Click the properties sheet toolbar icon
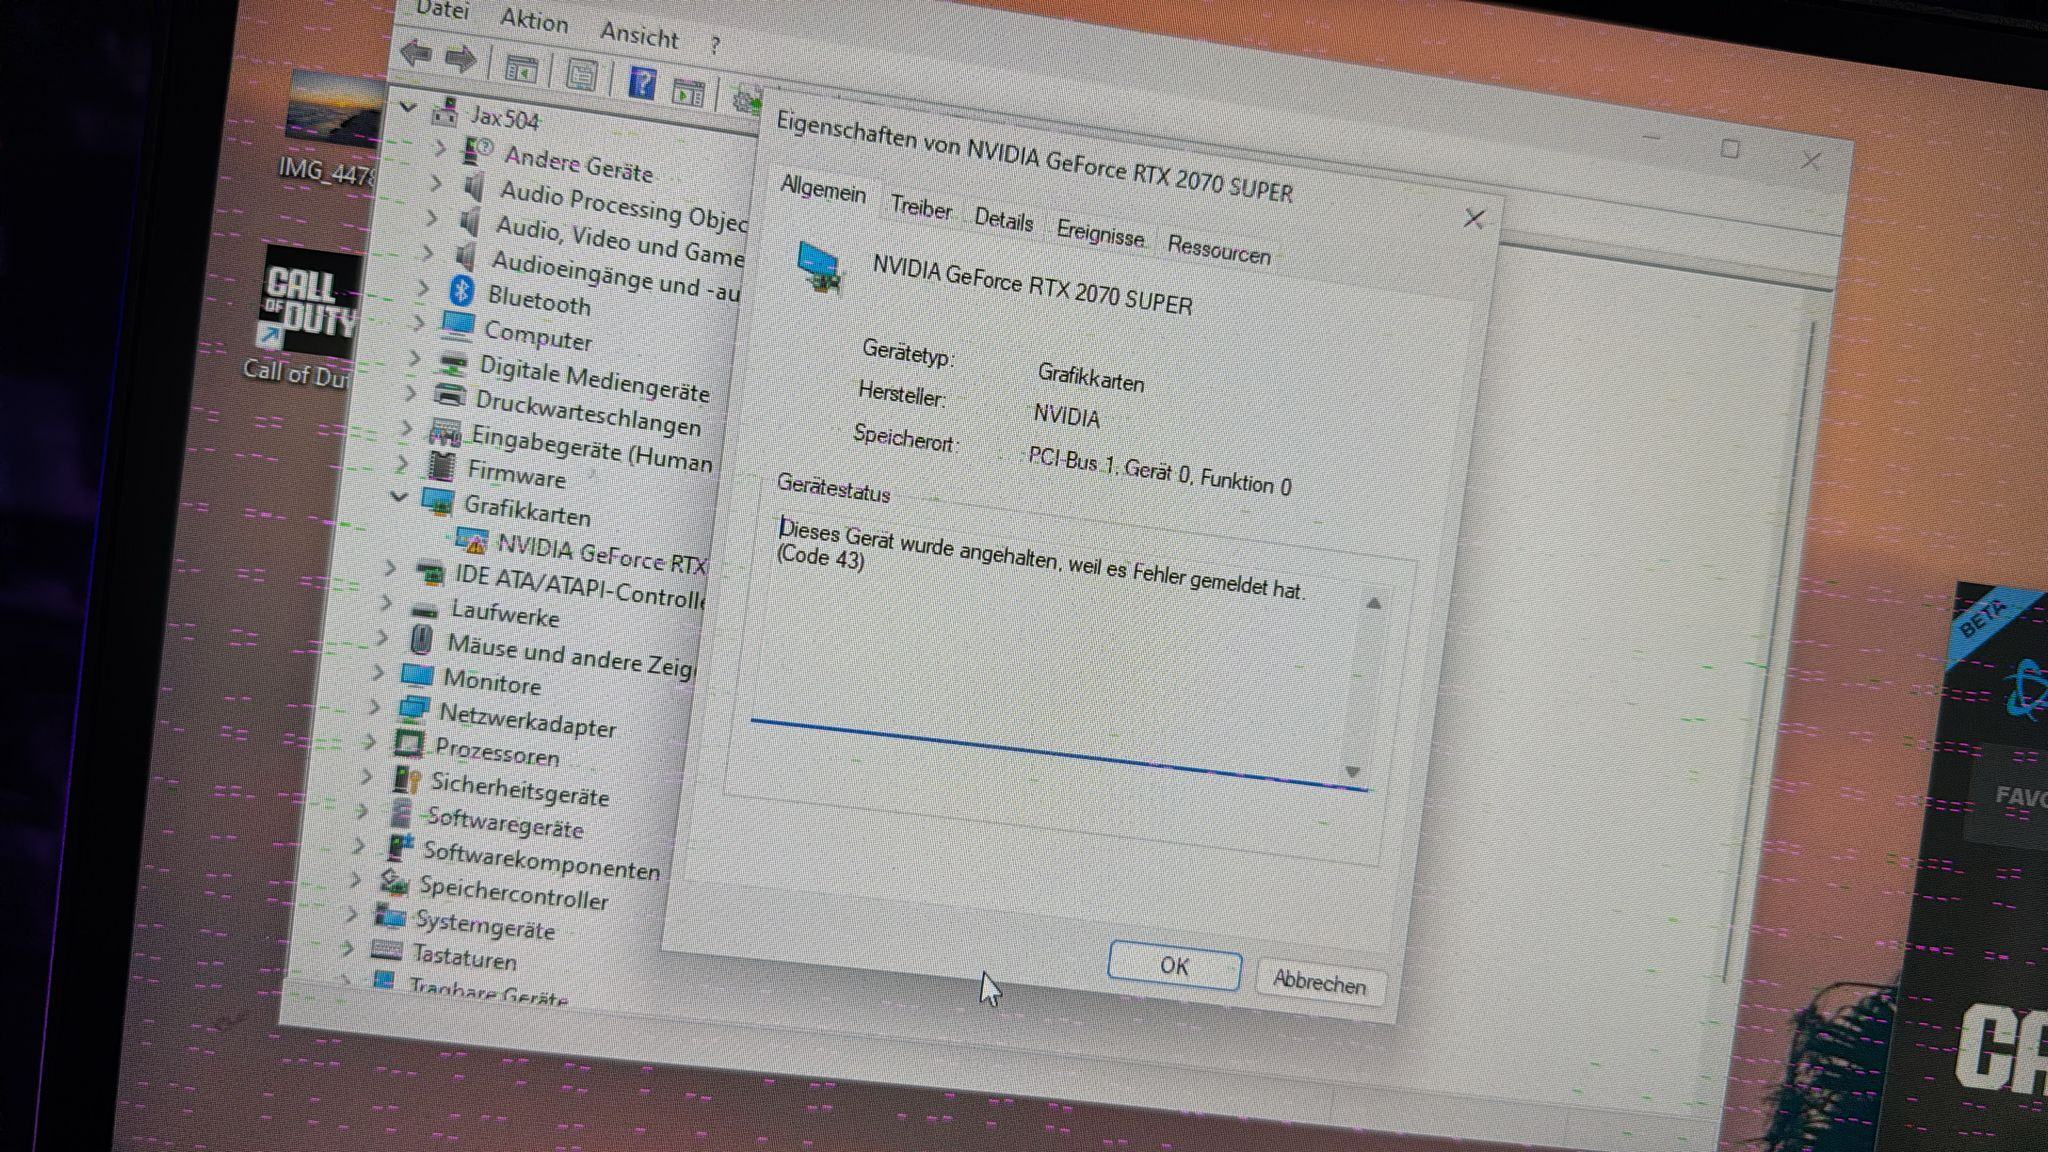 tap(582, 75)
